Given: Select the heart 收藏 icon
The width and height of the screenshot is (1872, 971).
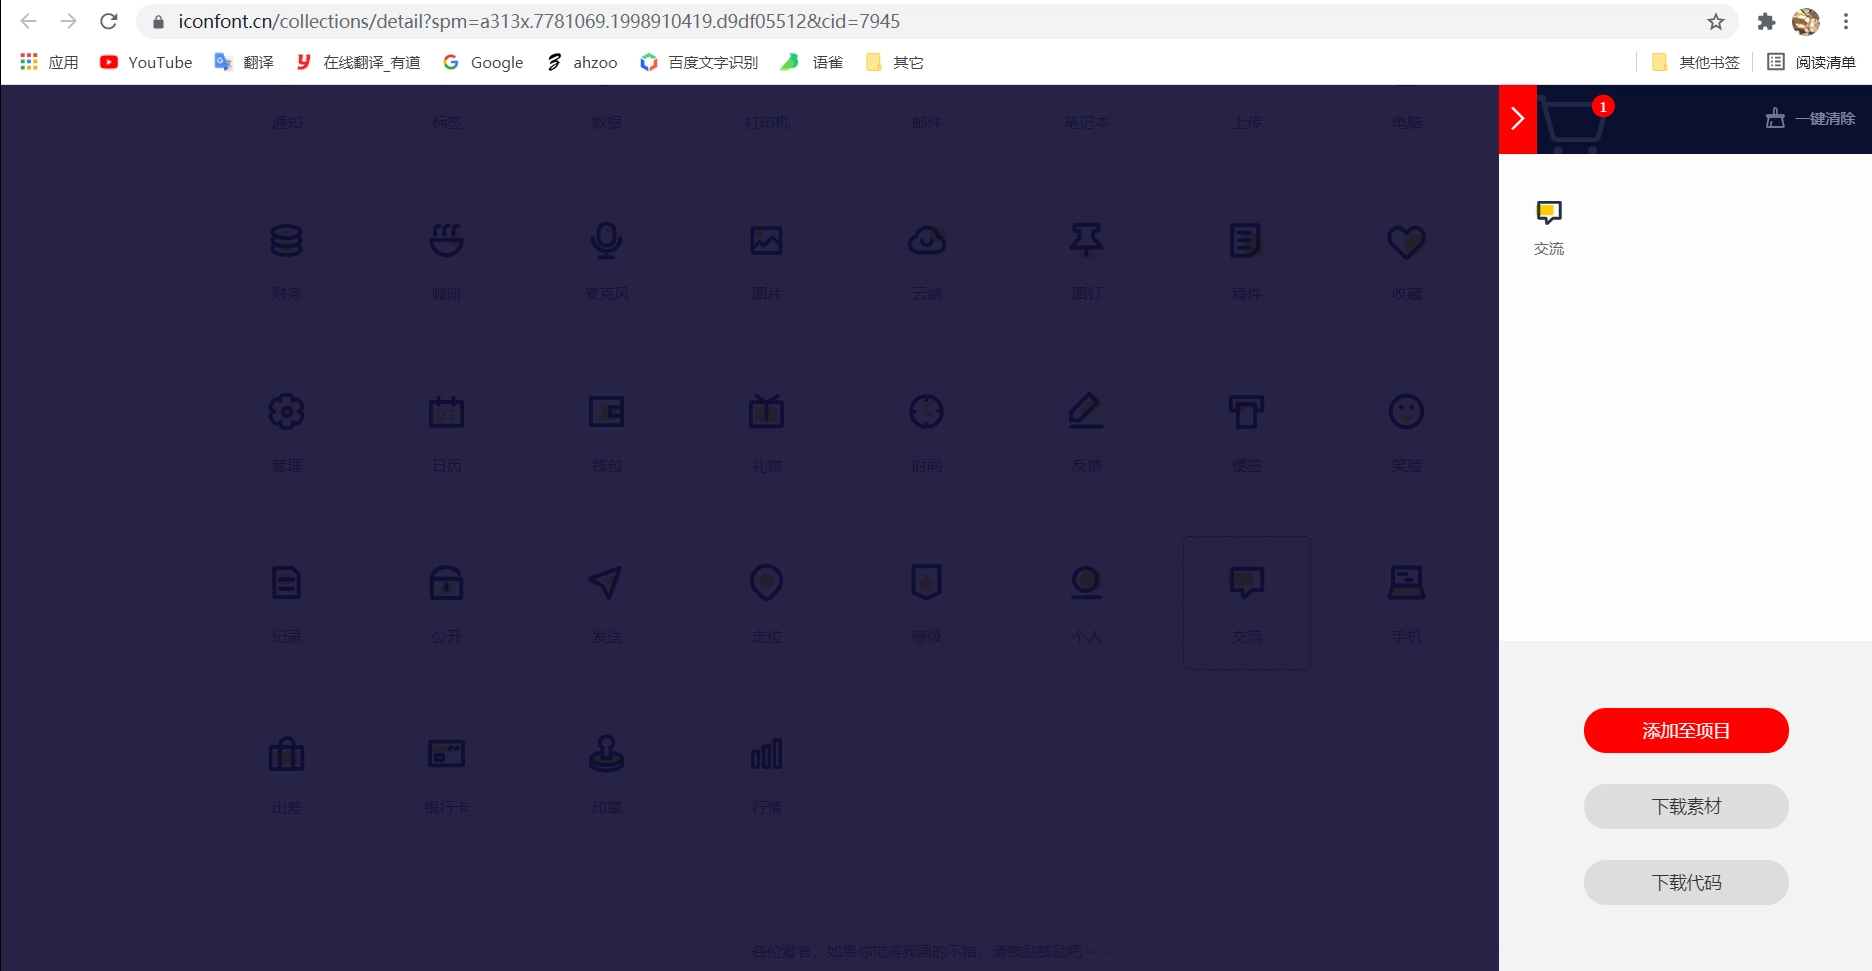Looking at the screenshot, I should [x=1406, y=241].
